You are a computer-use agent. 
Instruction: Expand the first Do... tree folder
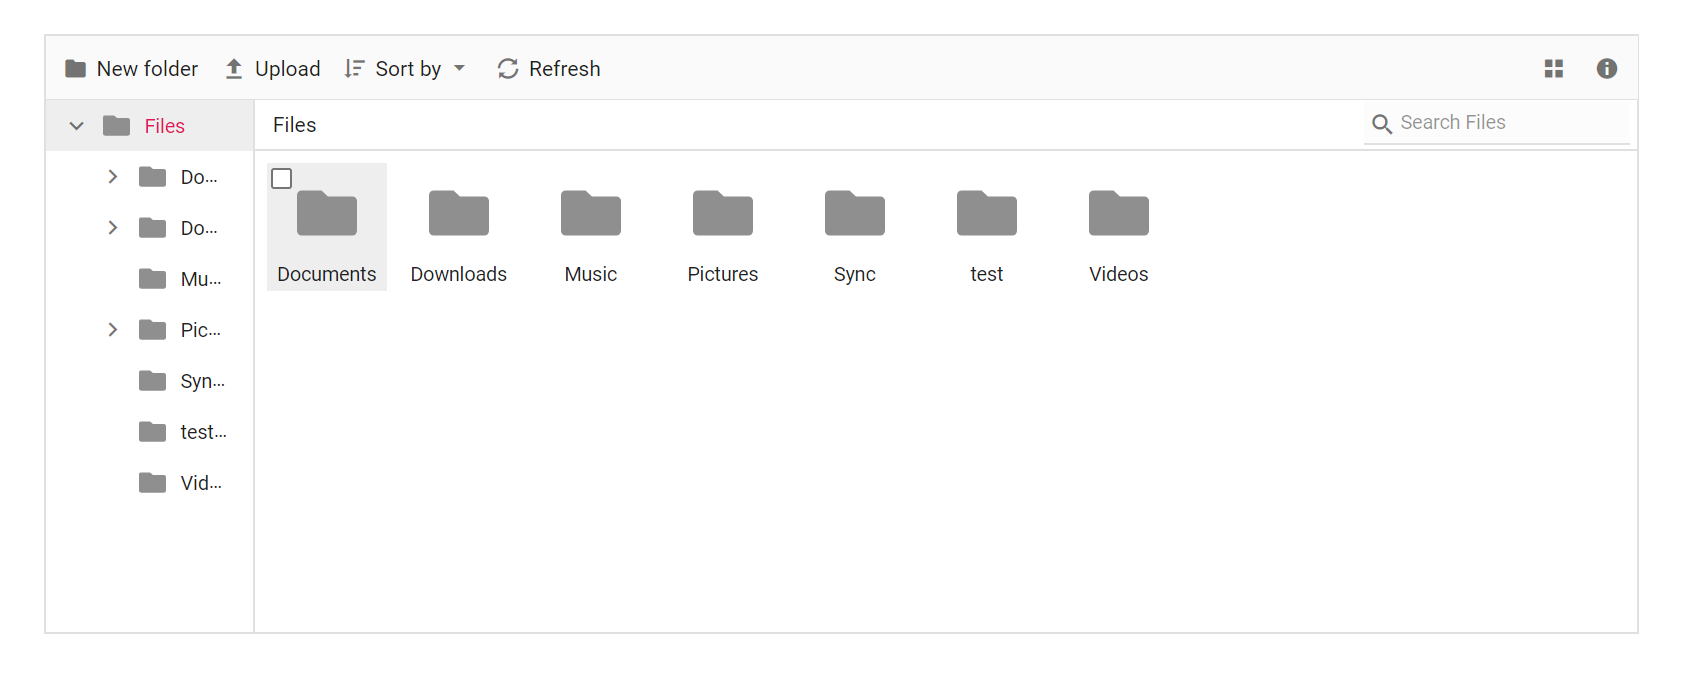(x=113, y=177)
